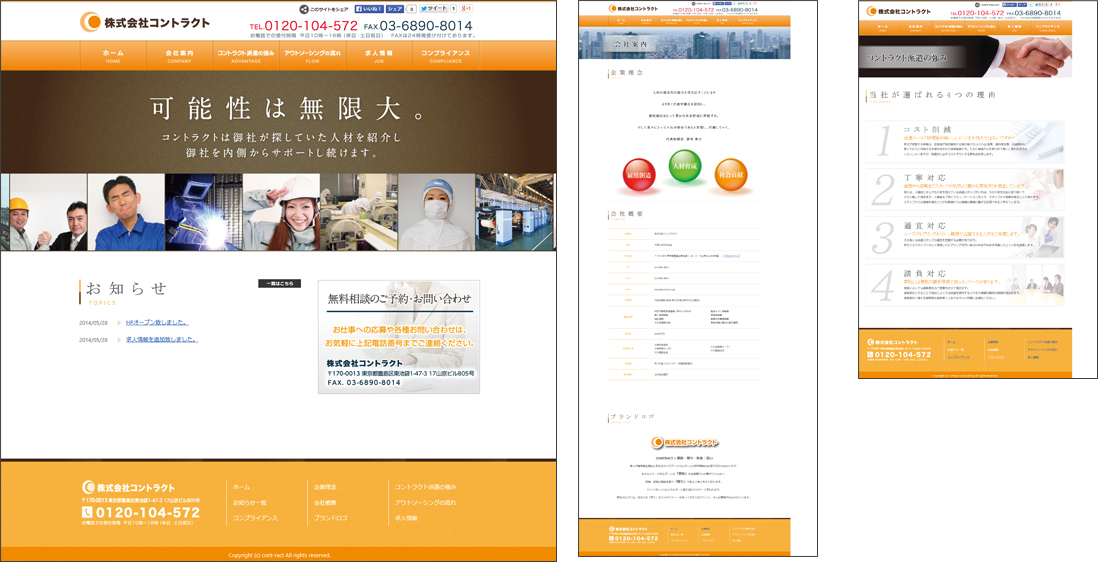Viewport: 1113px width, 576px height.
Task: Click the 無料相談のご予約・お問い合わせ banner
Action: [x=399, y=337]
